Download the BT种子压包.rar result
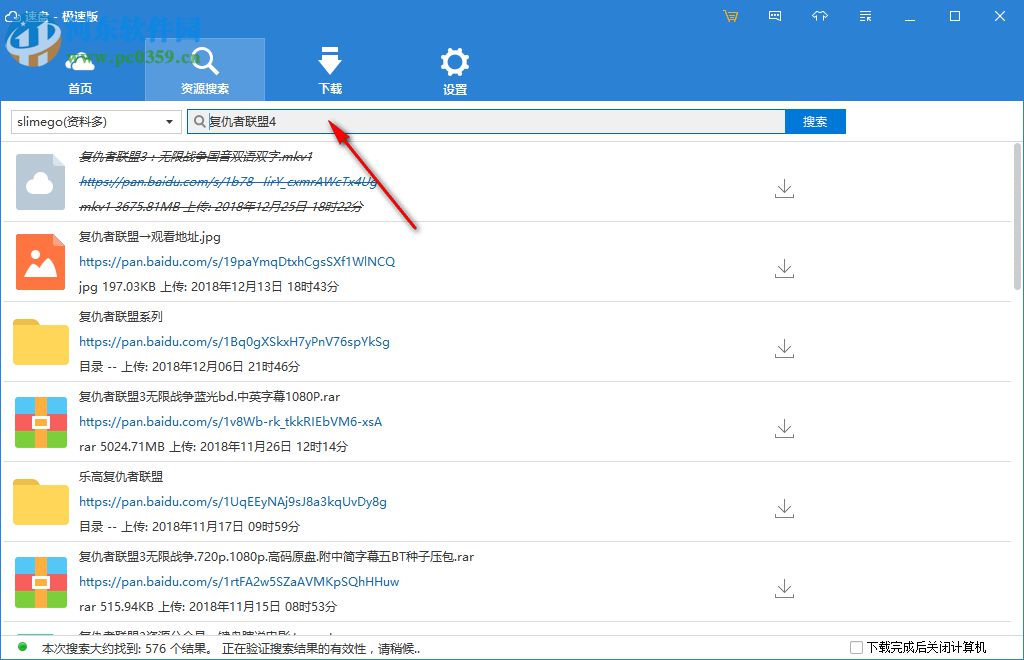Viewport: 1024px width, 660px height. [784, 589]
